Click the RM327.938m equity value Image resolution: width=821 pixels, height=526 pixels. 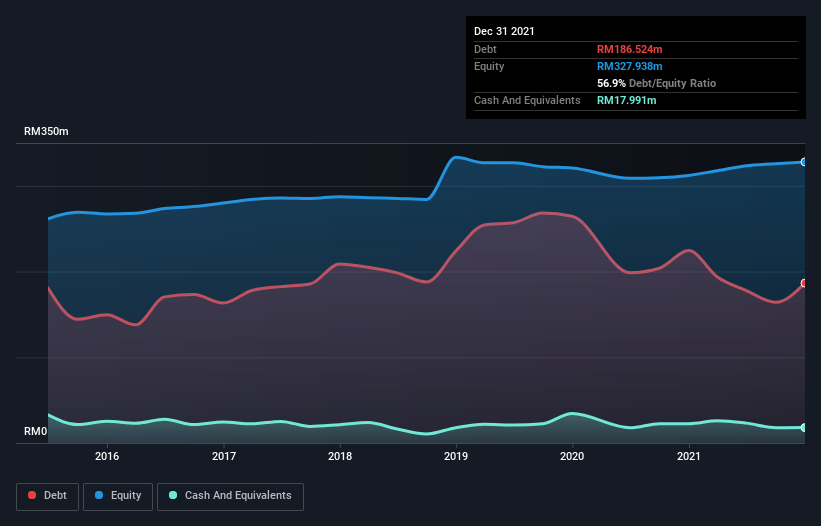point(629,66)
